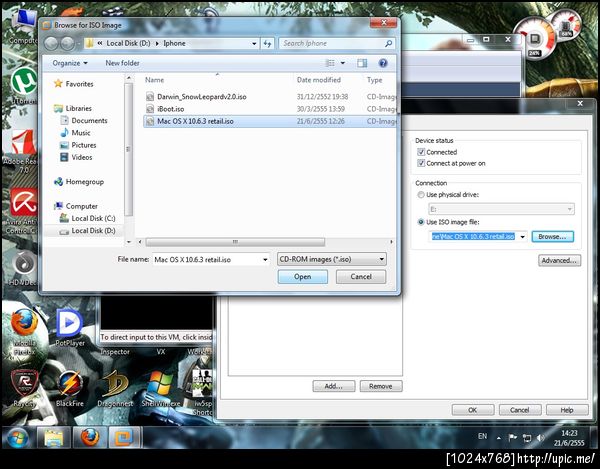Open Homegroup in navigation pane
Image resolution: width=600 pixels, height=469 pixels.
[x=79, y=182]
